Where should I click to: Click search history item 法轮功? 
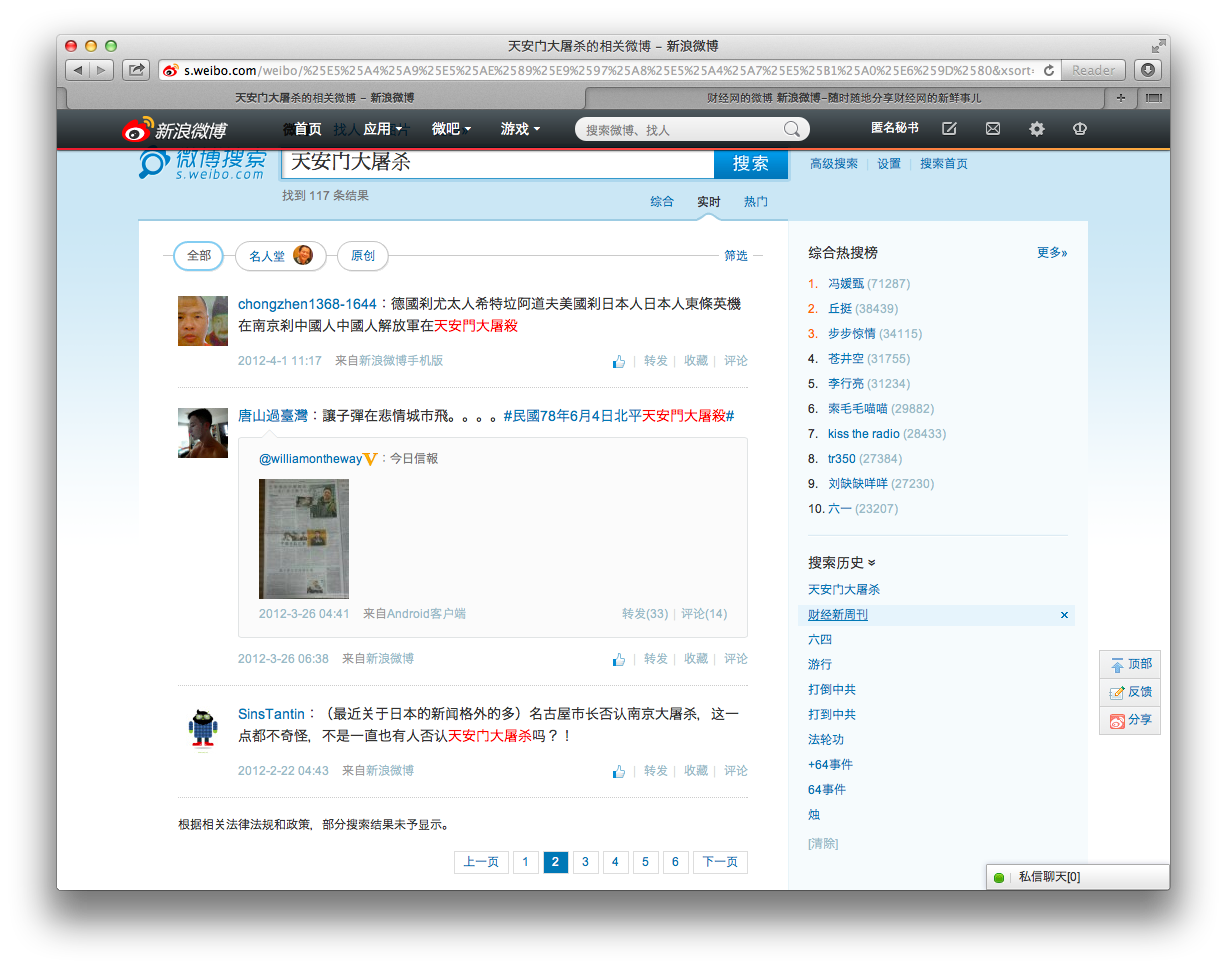pos(826,740)
